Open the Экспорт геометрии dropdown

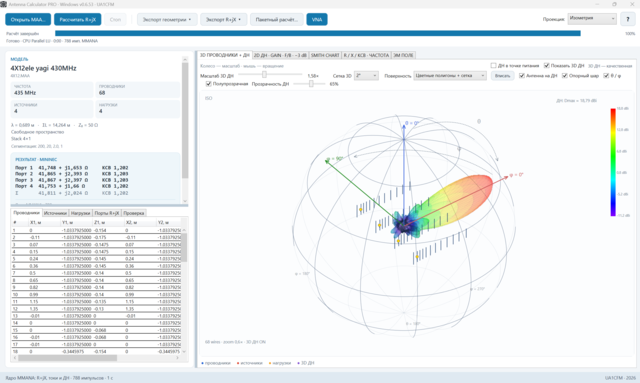coord(167,20)
